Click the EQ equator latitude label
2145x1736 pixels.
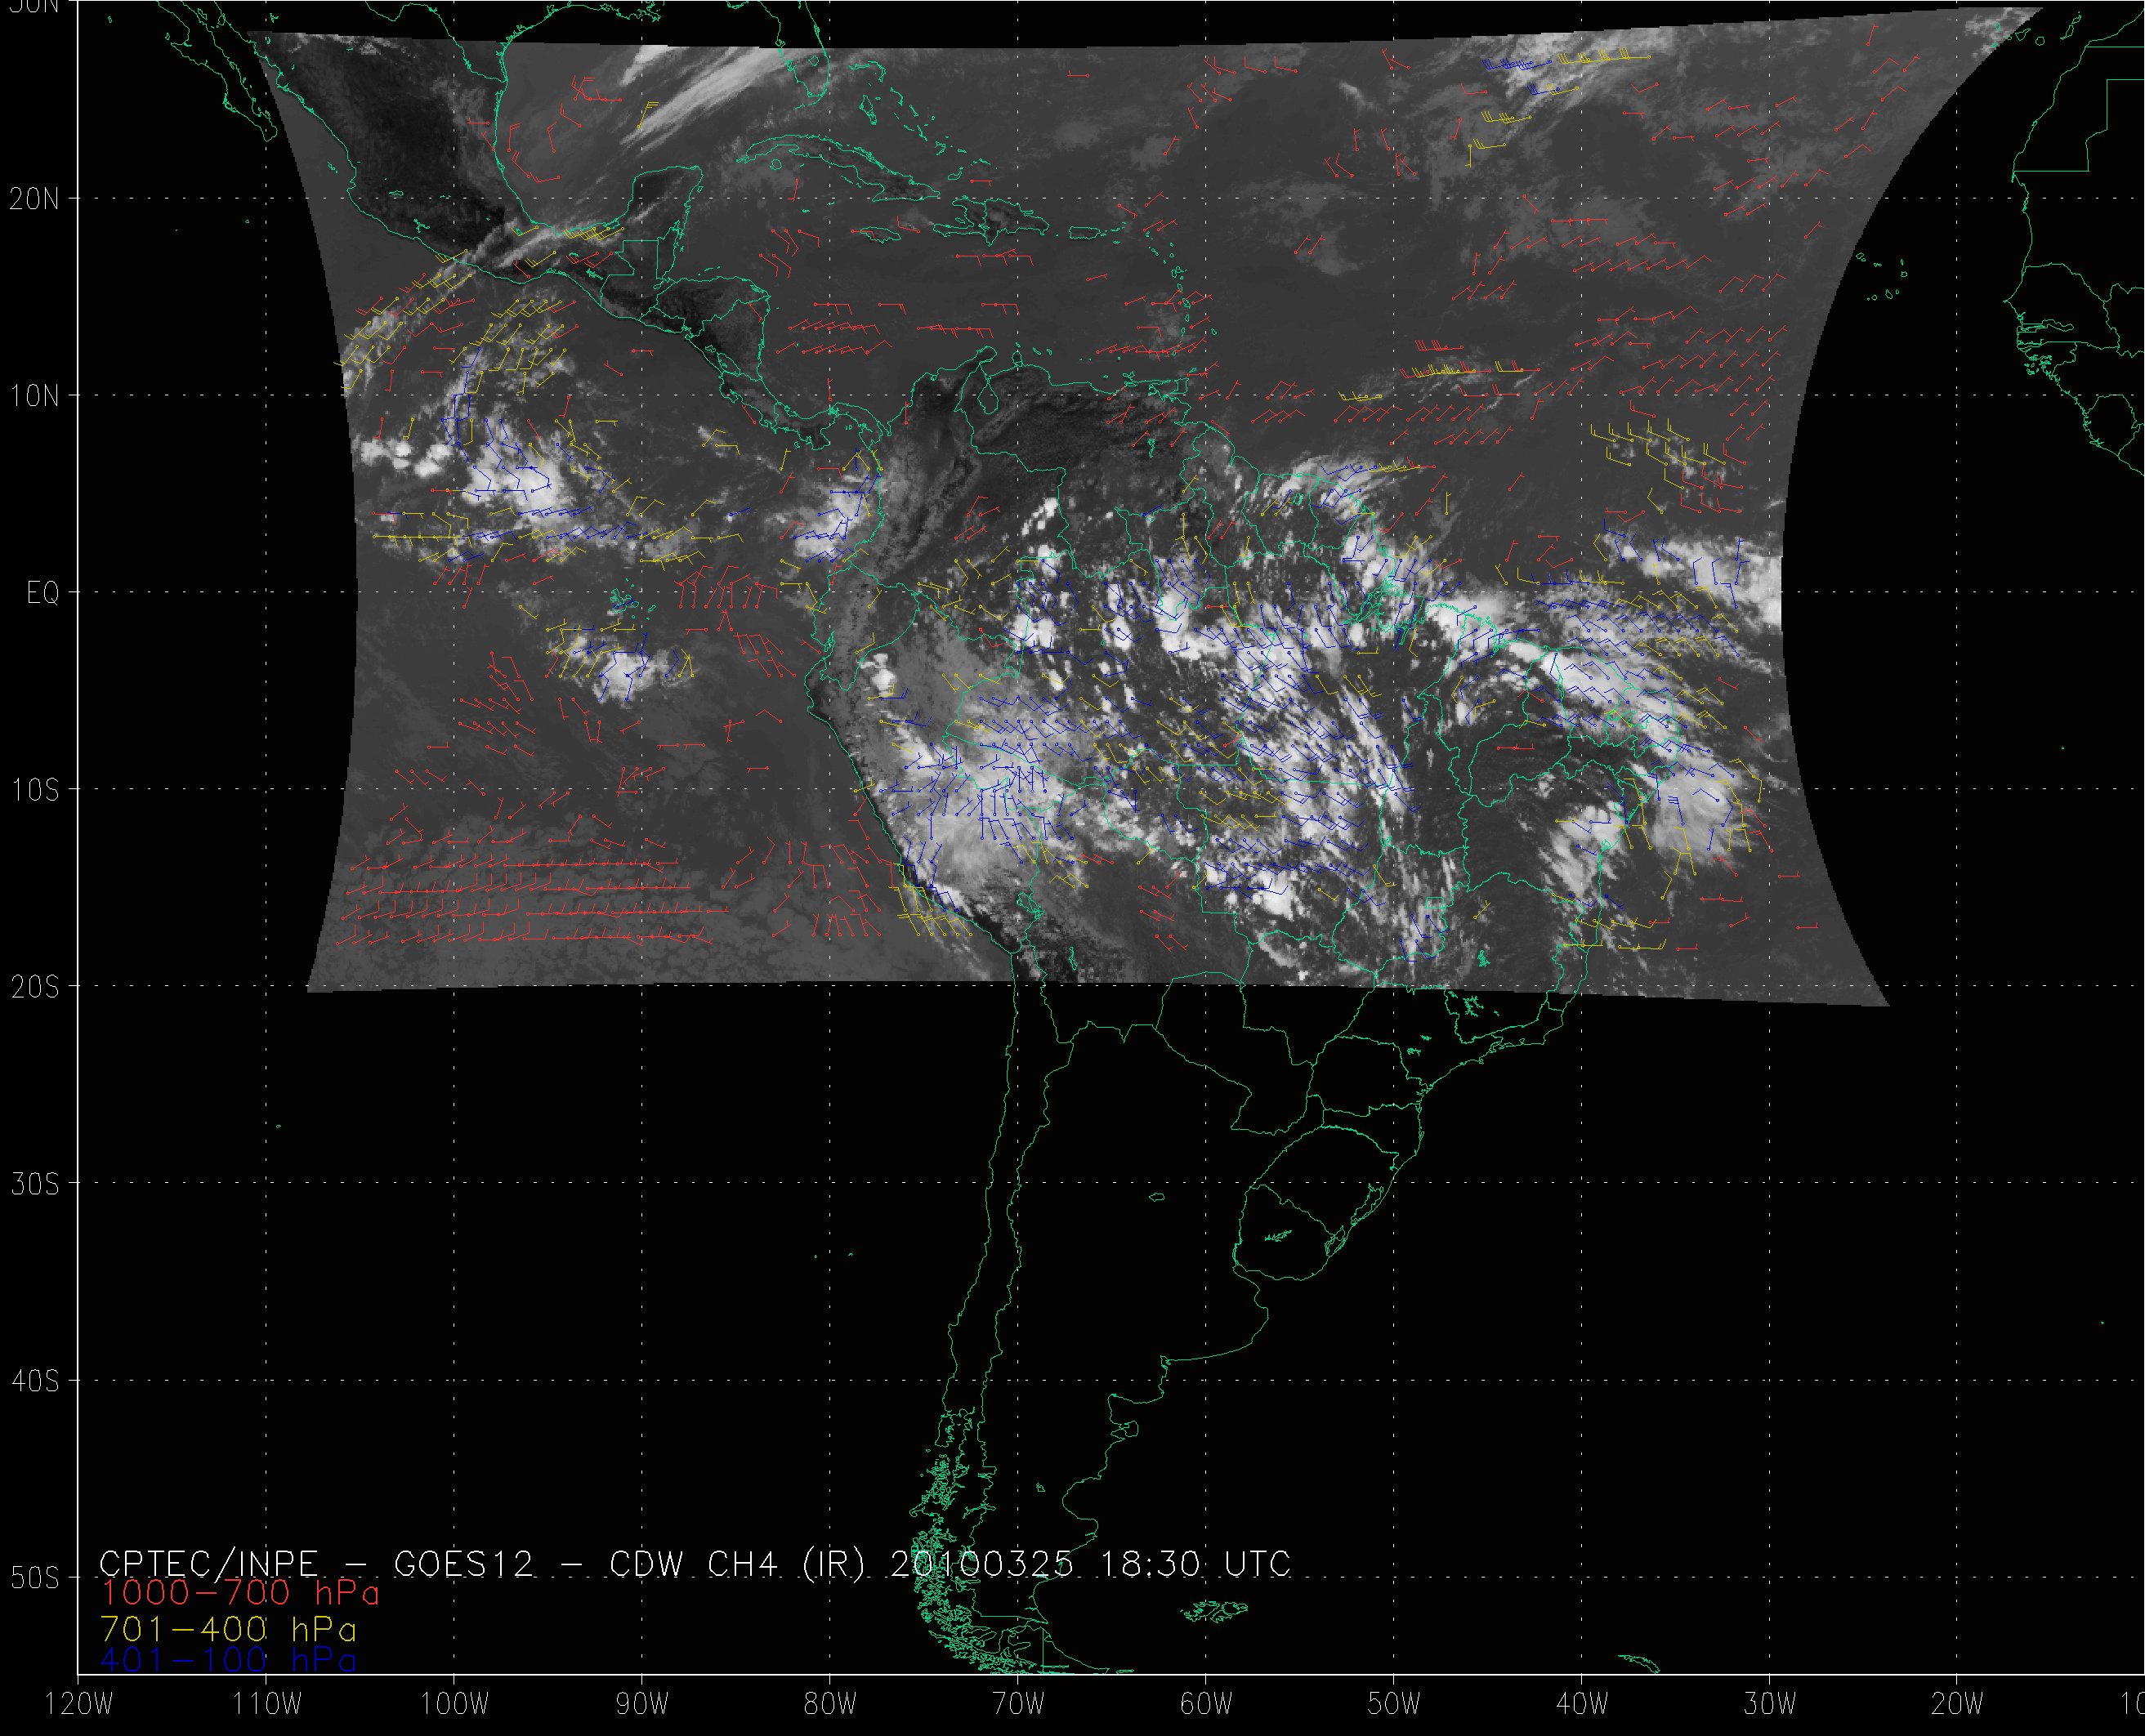(43, 594)
